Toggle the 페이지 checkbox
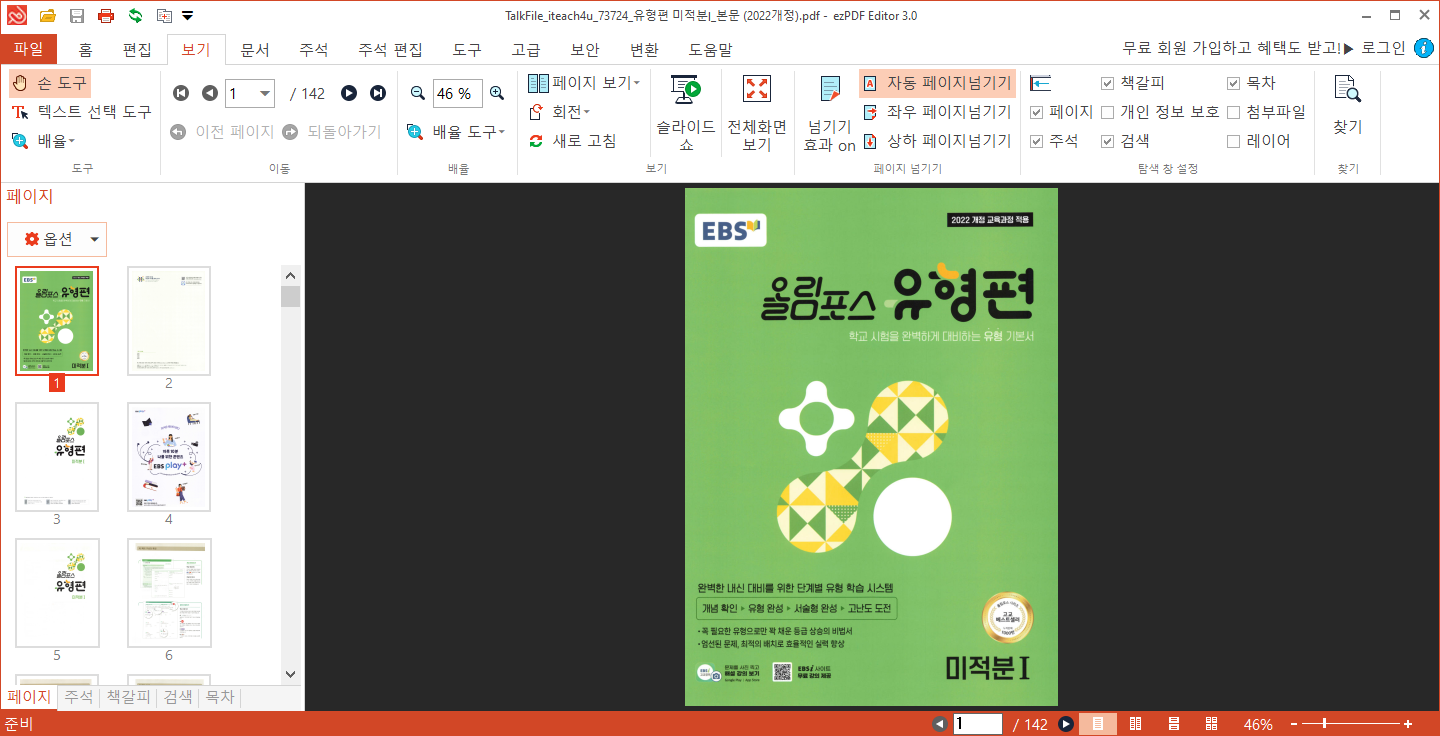Image resolution: width=1440 pixels, height=736 pixels. point(1036,112)
